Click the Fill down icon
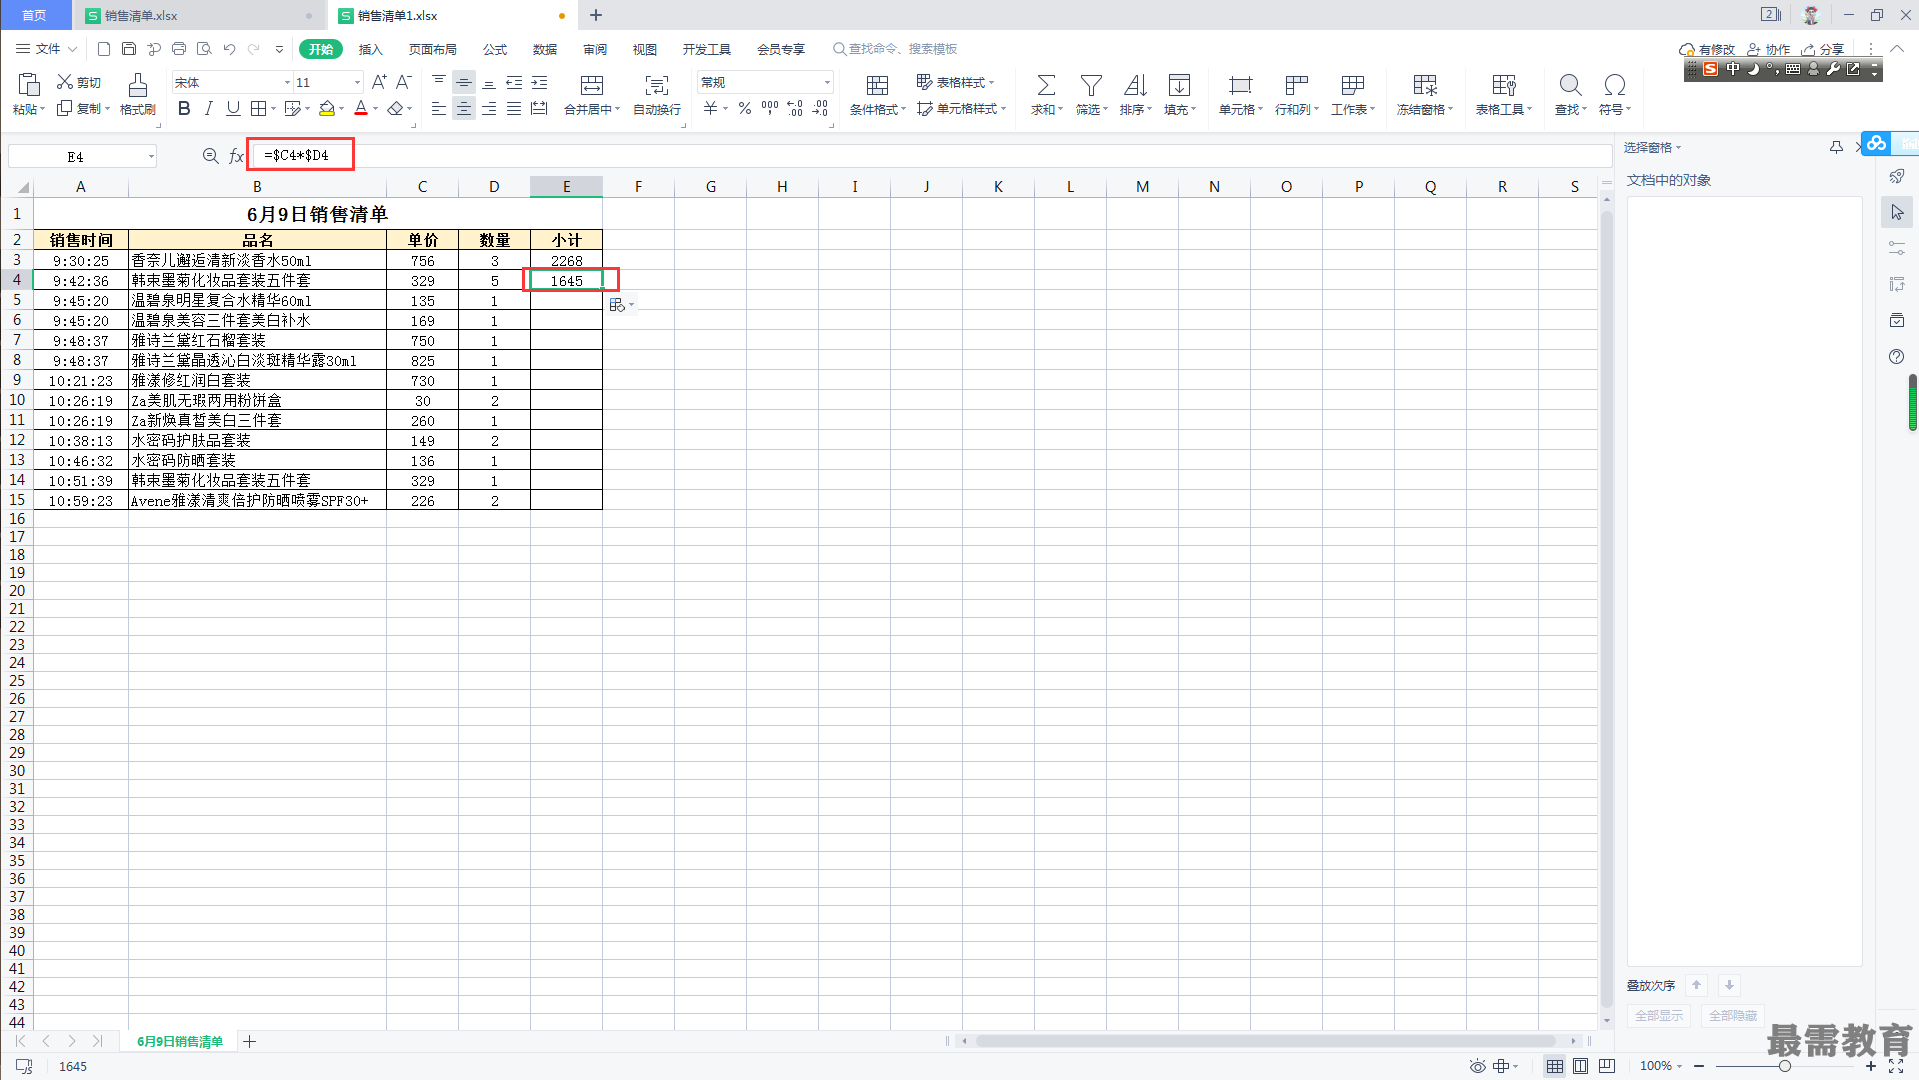This screenshot has height=1080, width=1919. click(x=1179, y=85)
